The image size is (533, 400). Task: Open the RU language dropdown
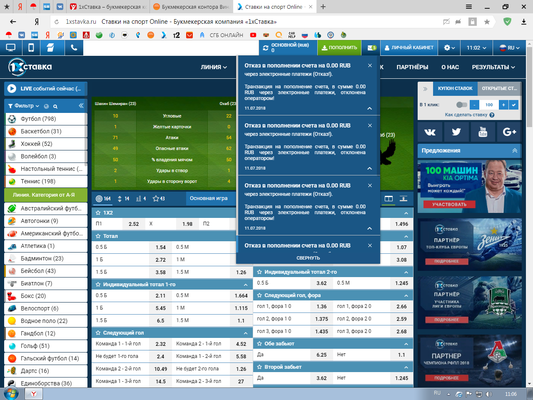pyautogui.click(x=509, y=48)
